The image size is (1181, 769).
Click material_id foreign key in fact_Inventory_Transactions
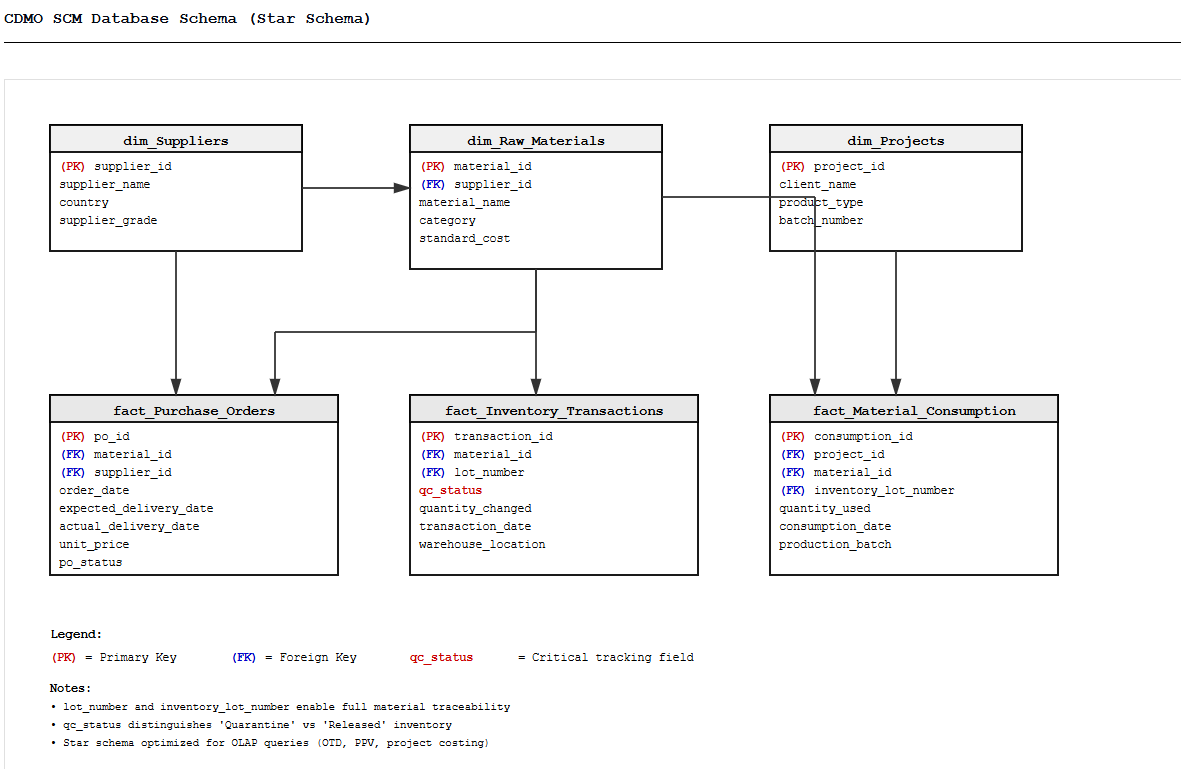[476, 455]
